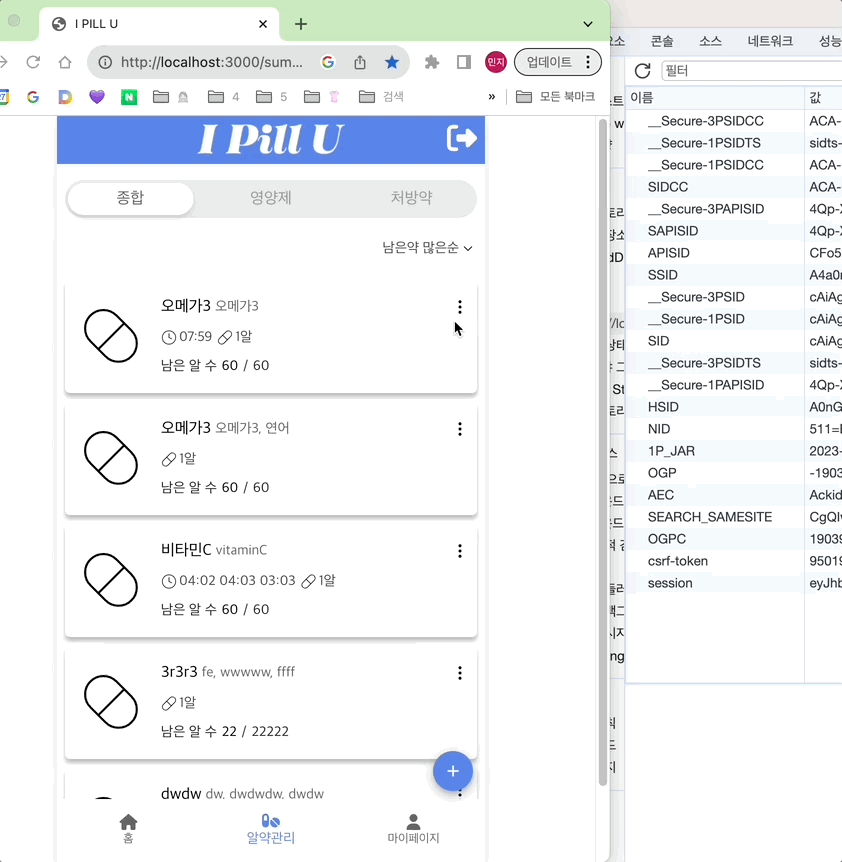The width and height of the screenshot is (842, 862).
Task: Select the SAPISID cookie row
Action: point(734,231)
